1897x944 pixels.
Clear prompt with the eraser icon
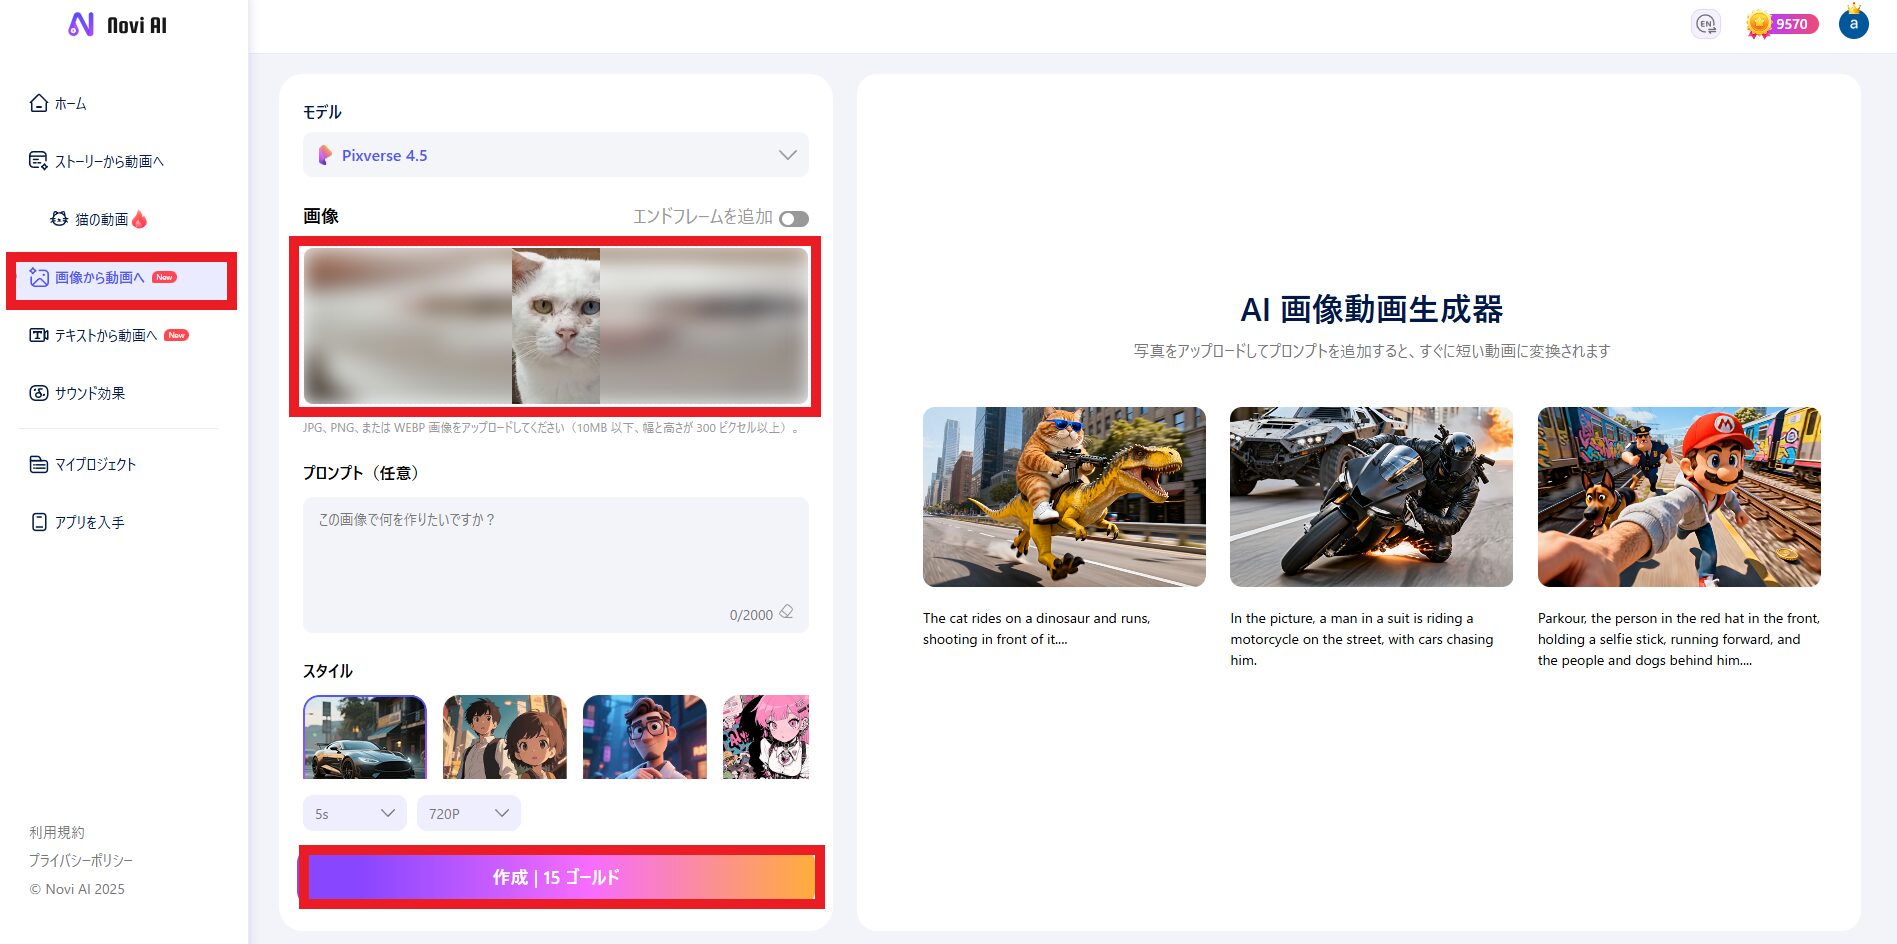(x=786, y=612)
